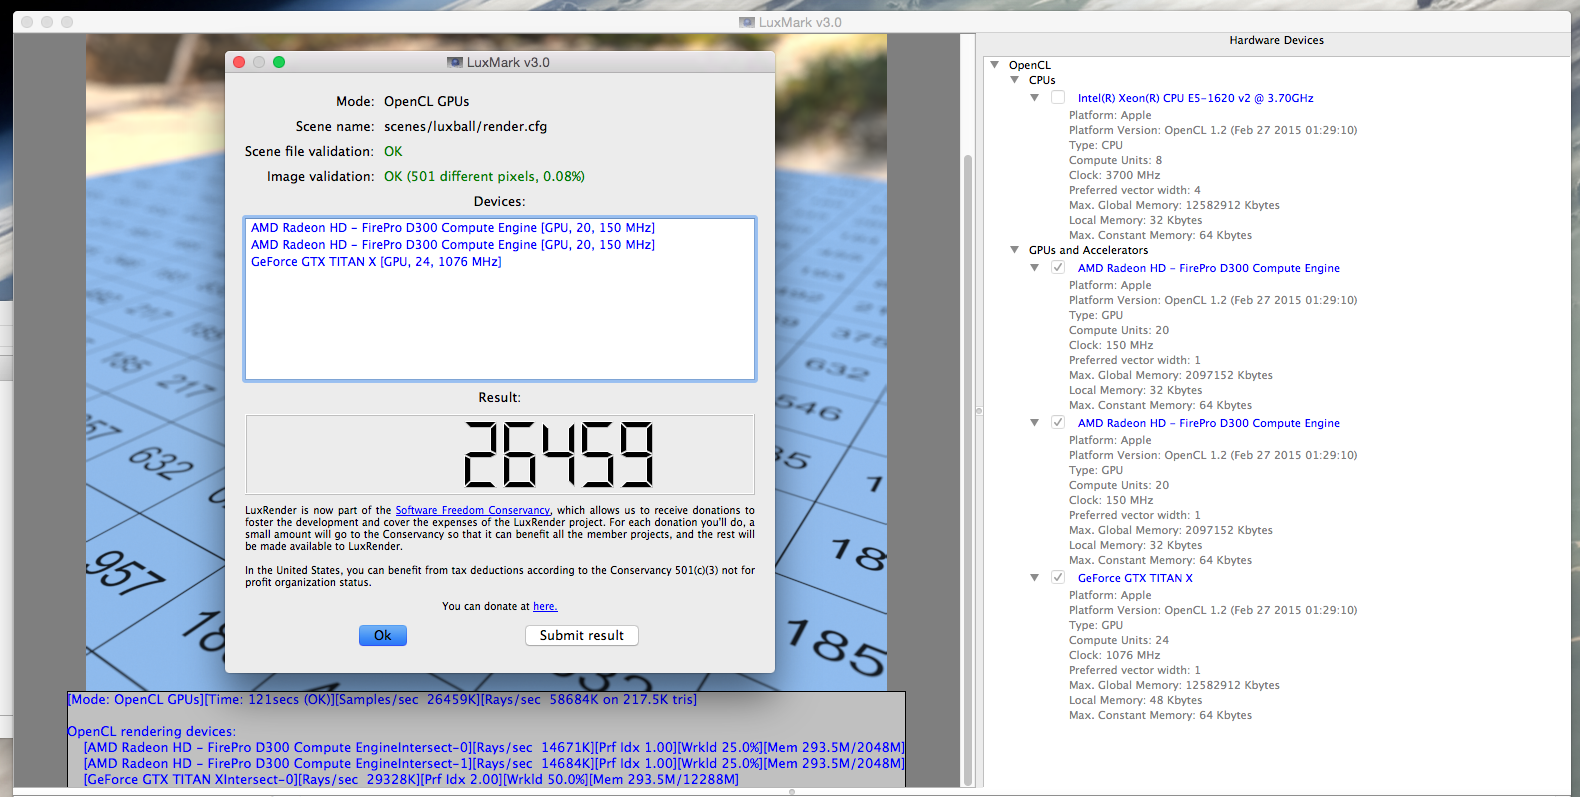Click 'Clock: 1076 MHz' row
The image size is (1580, 797).
pyautogui.click(x=1114, y=655)
